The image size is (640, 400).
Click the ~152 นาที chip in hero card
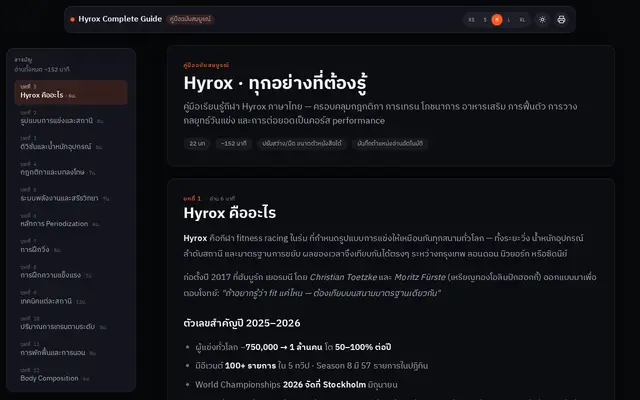coord(234,144)
